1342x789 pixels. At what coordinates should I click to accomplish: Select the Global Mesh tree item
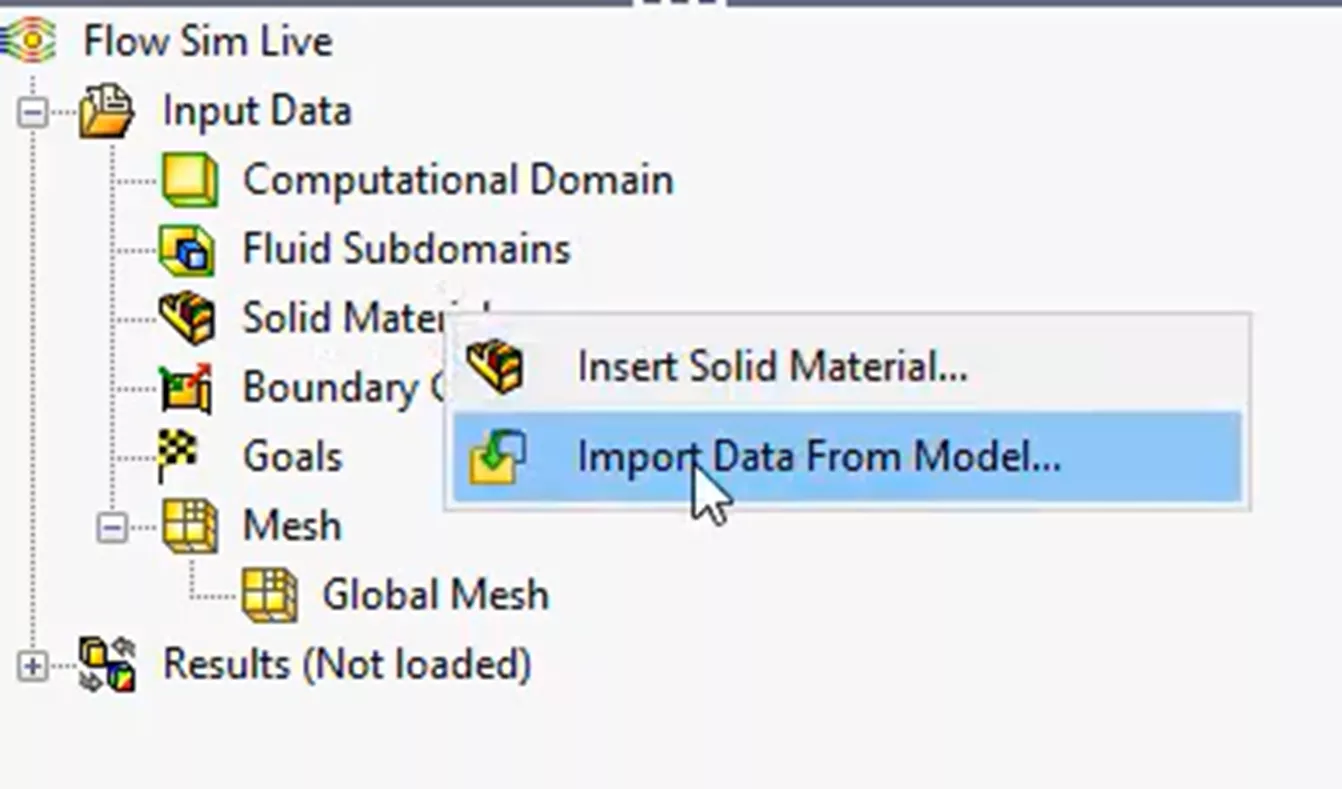pyautogui.click(x=435, y=592)
